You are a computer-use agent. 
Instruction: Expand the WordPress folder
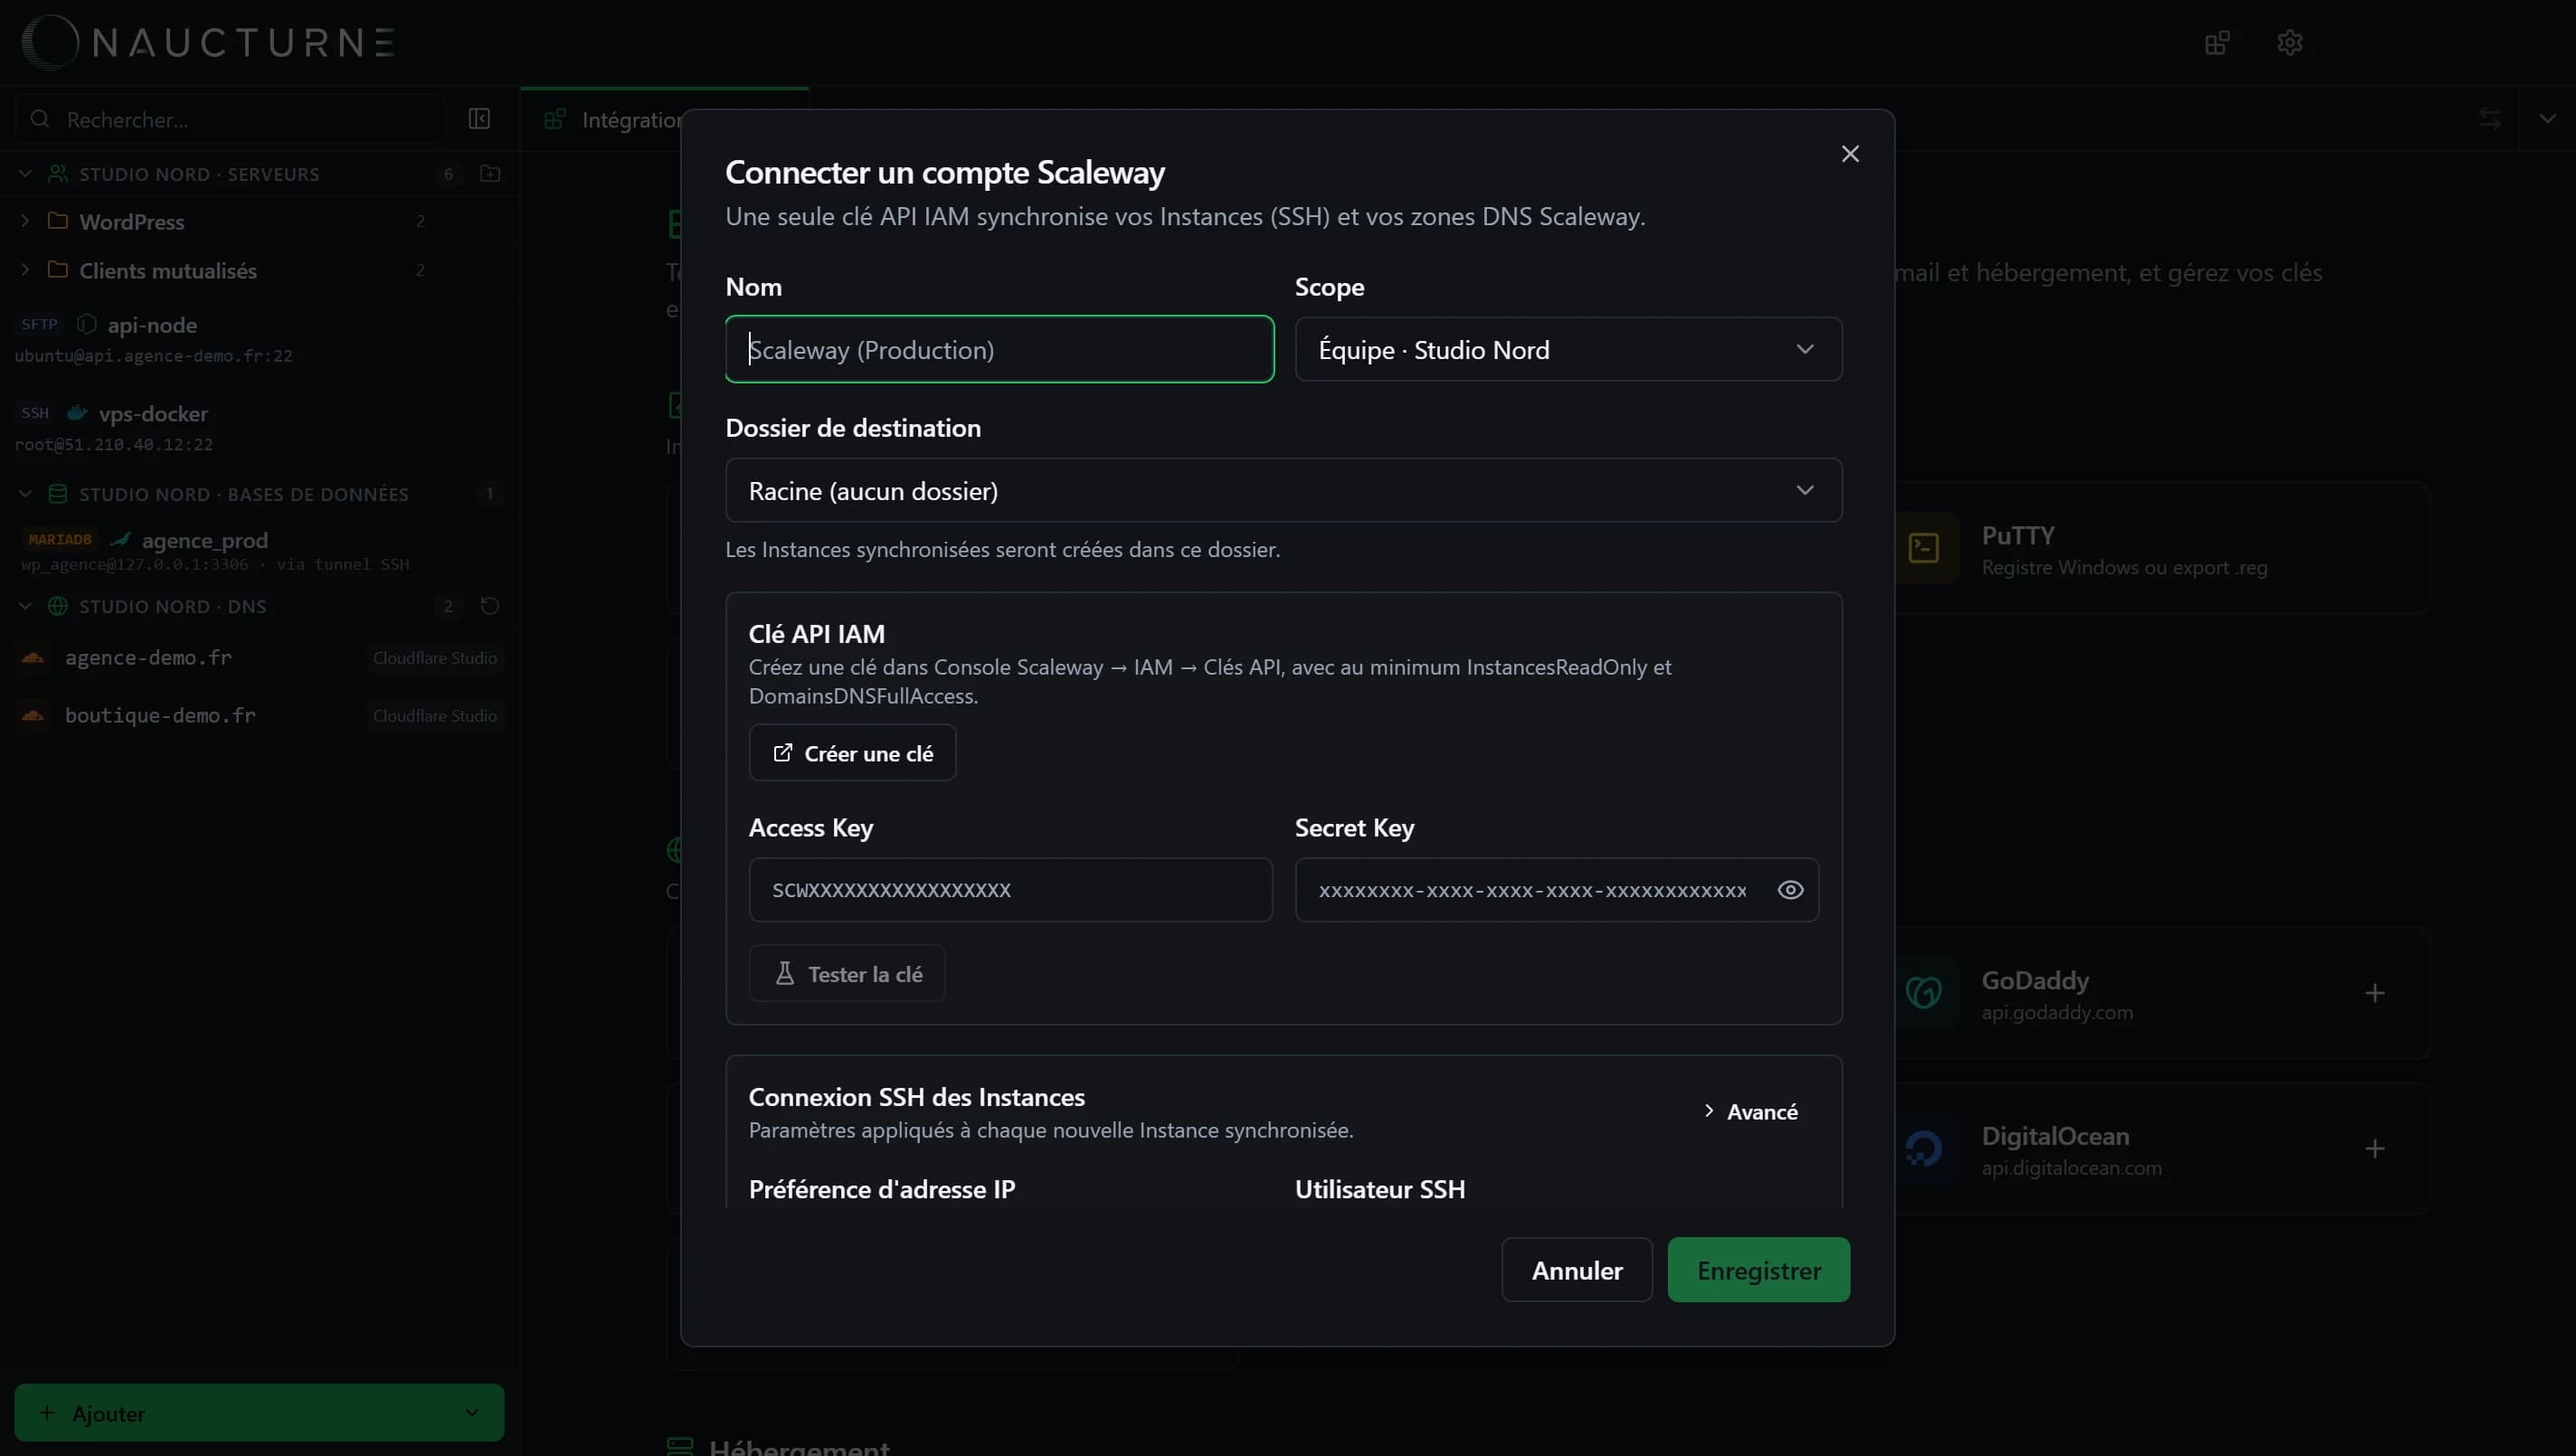25,221
